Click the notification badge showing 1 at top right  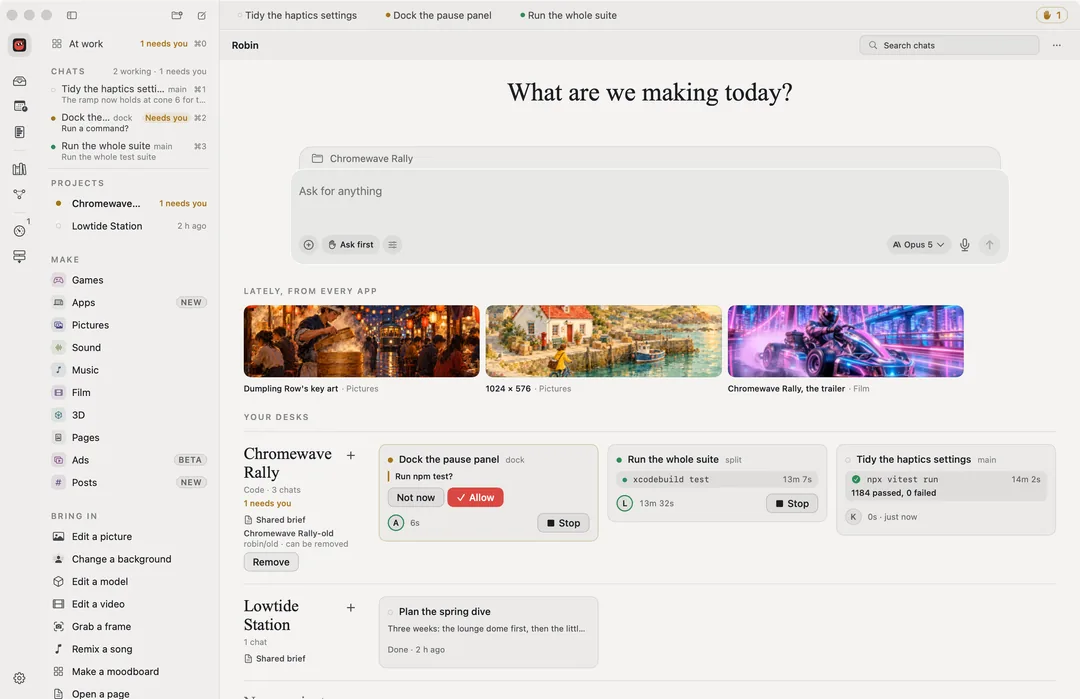1052,15
